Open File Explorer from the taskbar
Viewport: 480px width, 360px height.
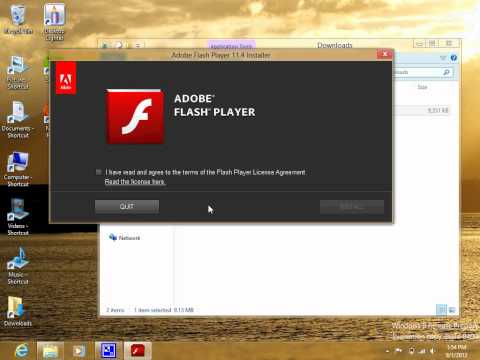(x=50, y=350)
